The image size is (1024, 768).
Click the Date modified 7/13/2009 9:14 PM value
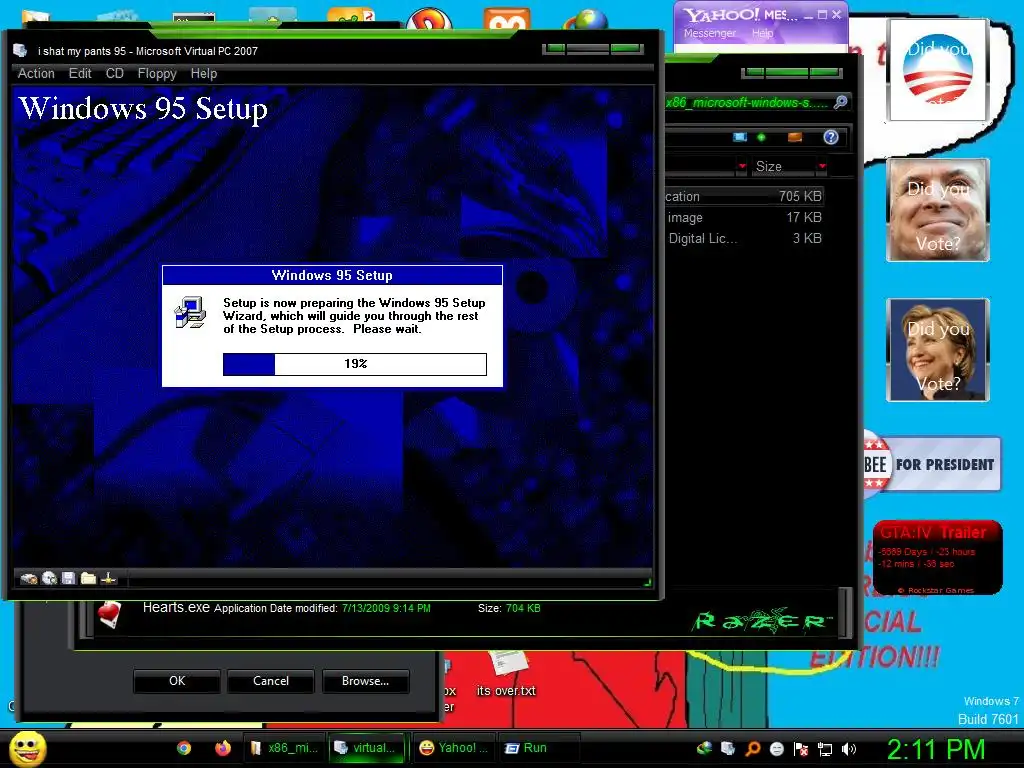pyautogui.click(x=386, y=609)
